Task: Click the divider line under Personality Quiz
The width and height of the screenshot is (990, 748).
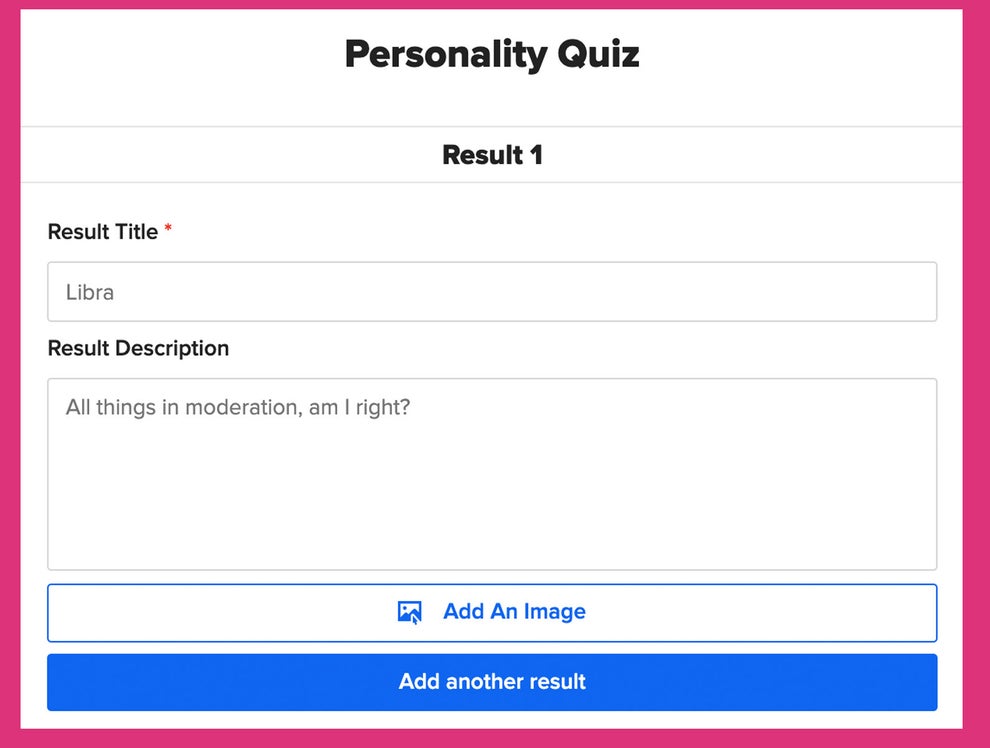Action: pos(492,124)
